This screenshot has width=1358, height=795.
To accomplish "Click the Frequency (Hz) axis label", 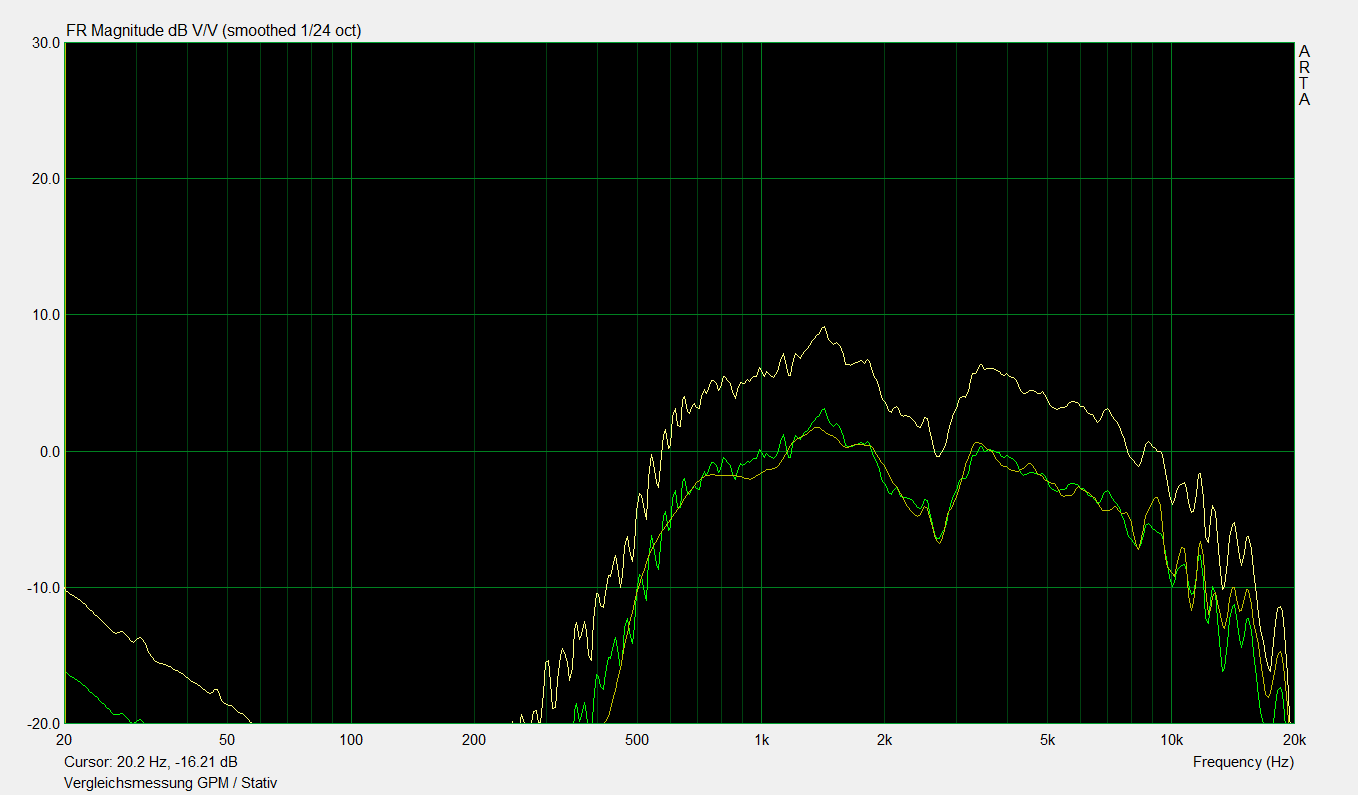I will pyautogui.click(x=1242, y=762).
